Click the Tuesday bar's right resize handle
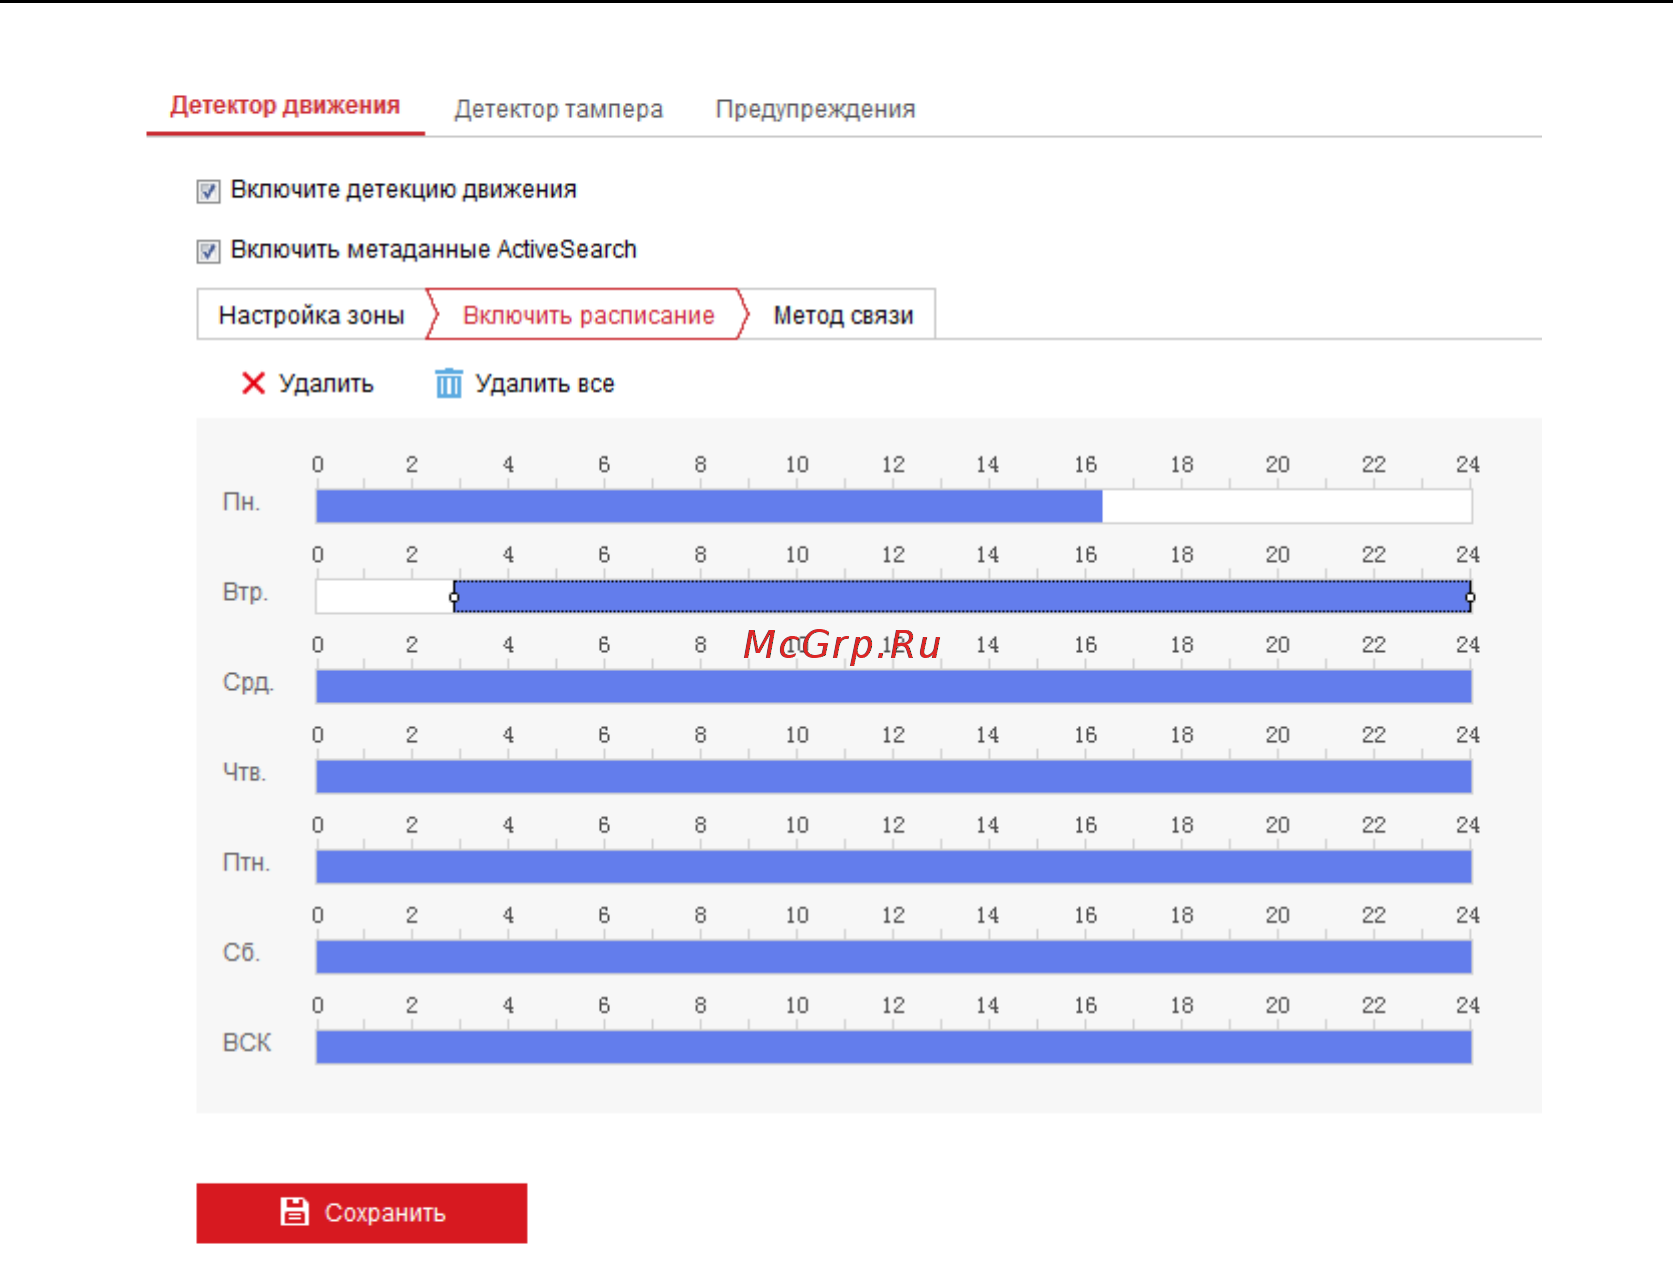This screenshot has width=1673, height=1286. coord(1470,597)
